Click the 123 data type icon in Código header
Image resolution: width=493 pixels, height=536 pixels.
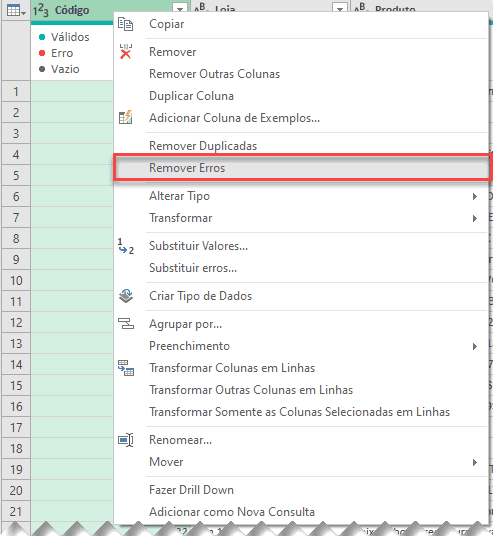pyautogui.click(x=41, y=11)
